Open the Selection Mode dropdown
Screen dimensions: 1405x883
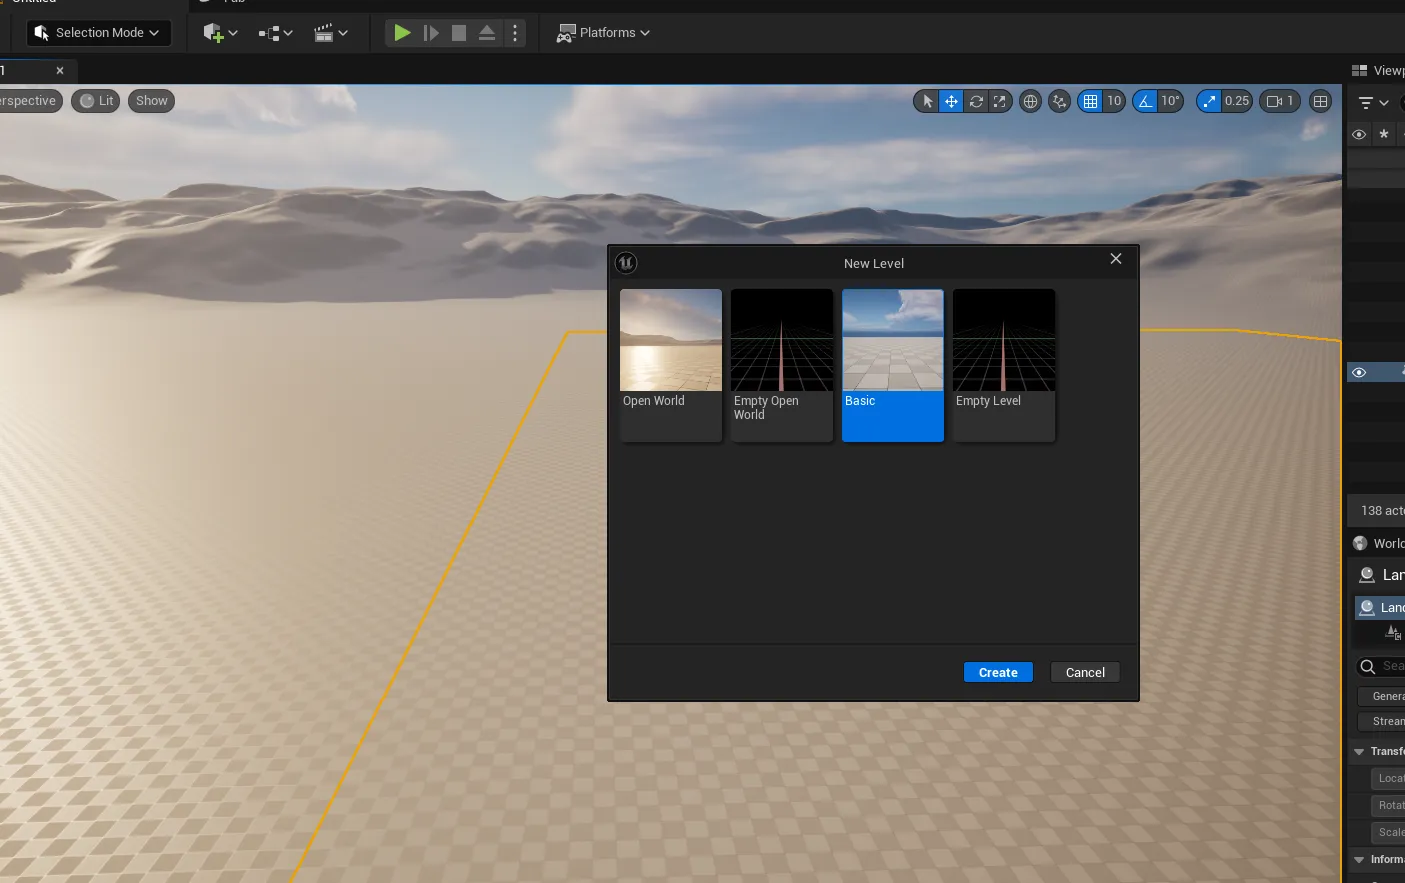[98, 33]
